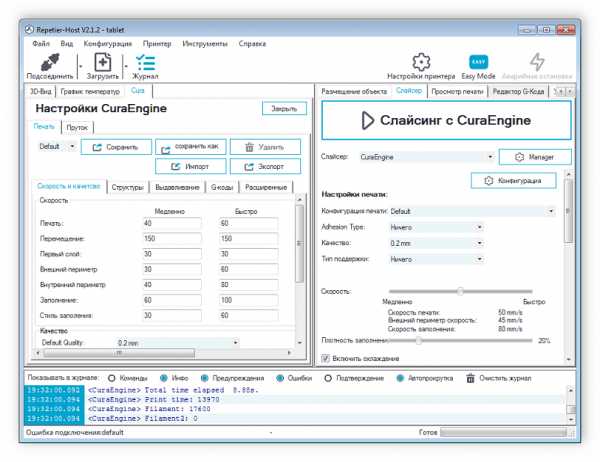Open the Default profile dropdown
600x462 pixels.
(x=57, y=146)
